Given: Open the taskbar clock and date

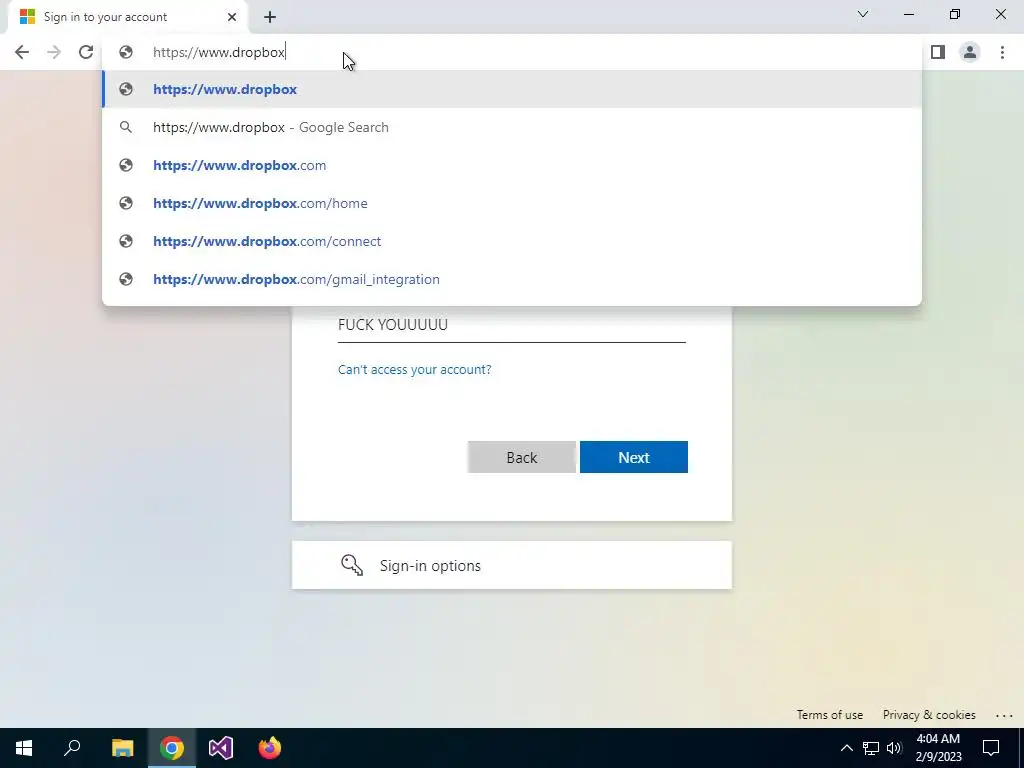Looking at the screenshot, I should pyautogui.click(x=938, y=748).
